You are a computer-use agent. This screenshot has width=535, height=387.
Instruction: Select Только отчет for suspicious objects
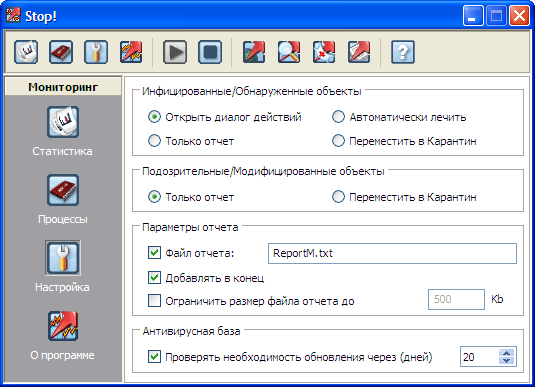click(x=191, y=197)
